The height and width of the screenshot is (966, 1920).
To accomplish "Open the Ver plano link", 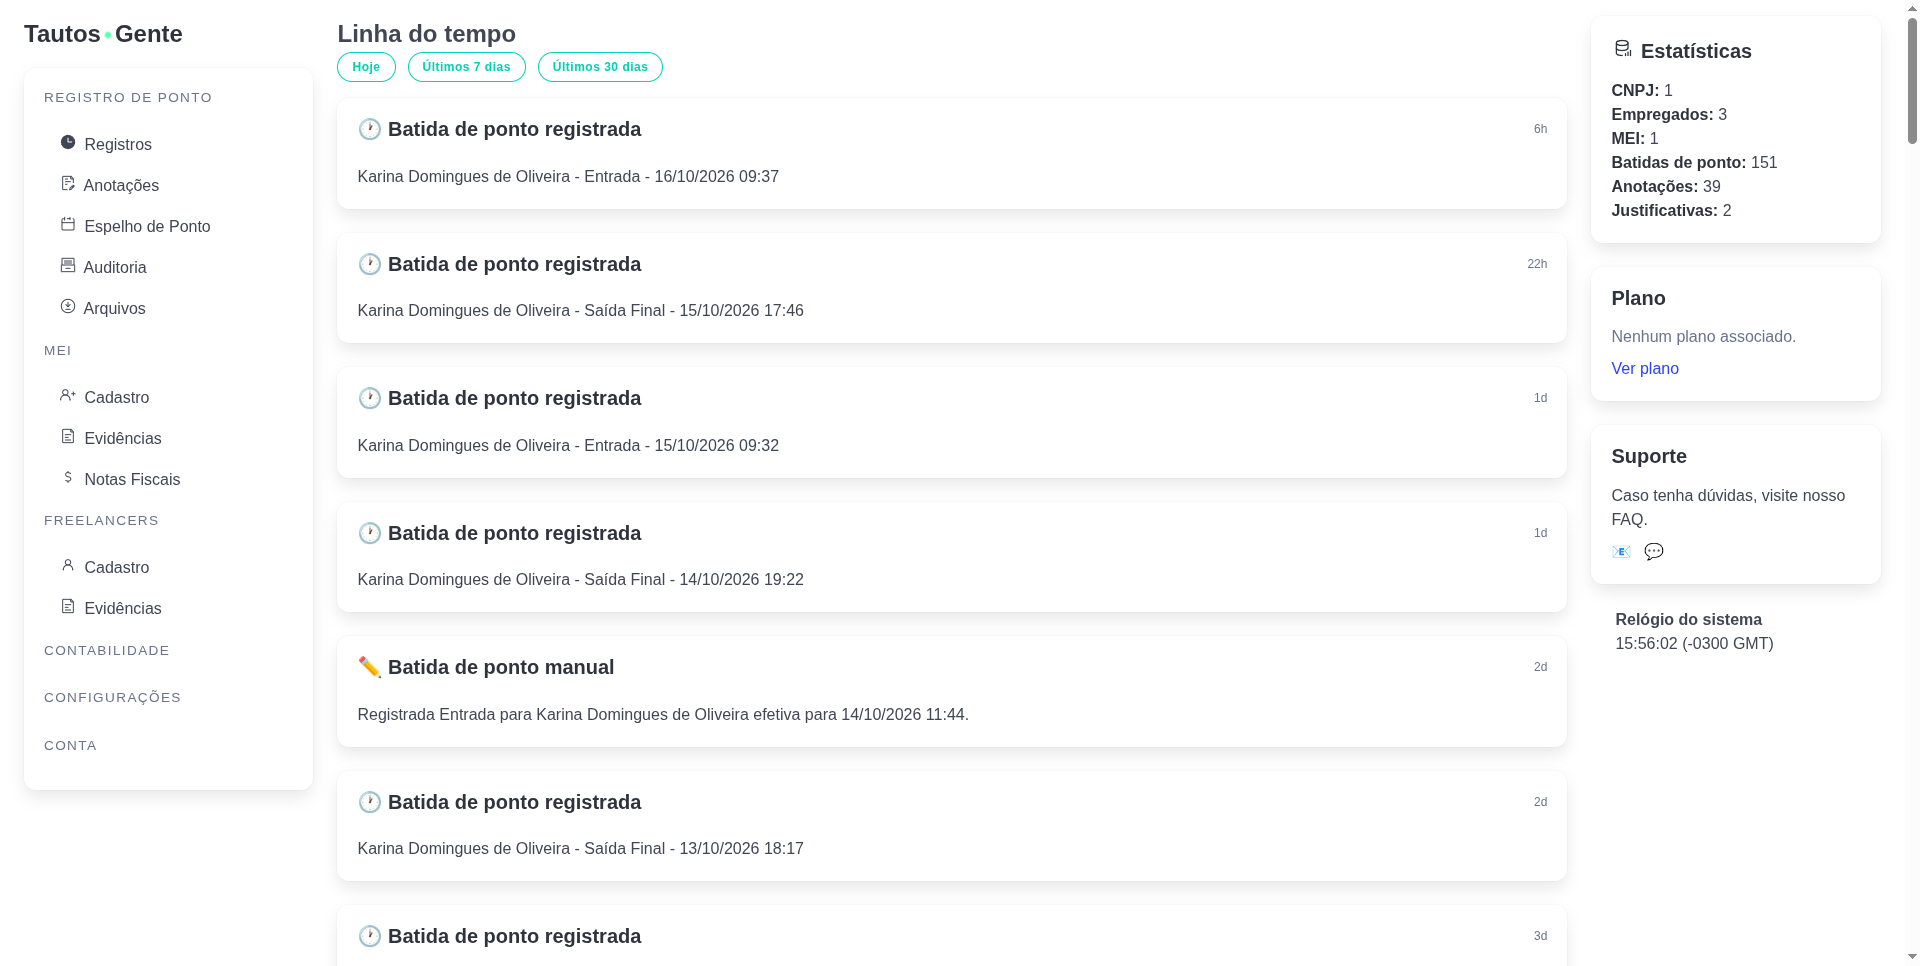I will [1645, 369].
